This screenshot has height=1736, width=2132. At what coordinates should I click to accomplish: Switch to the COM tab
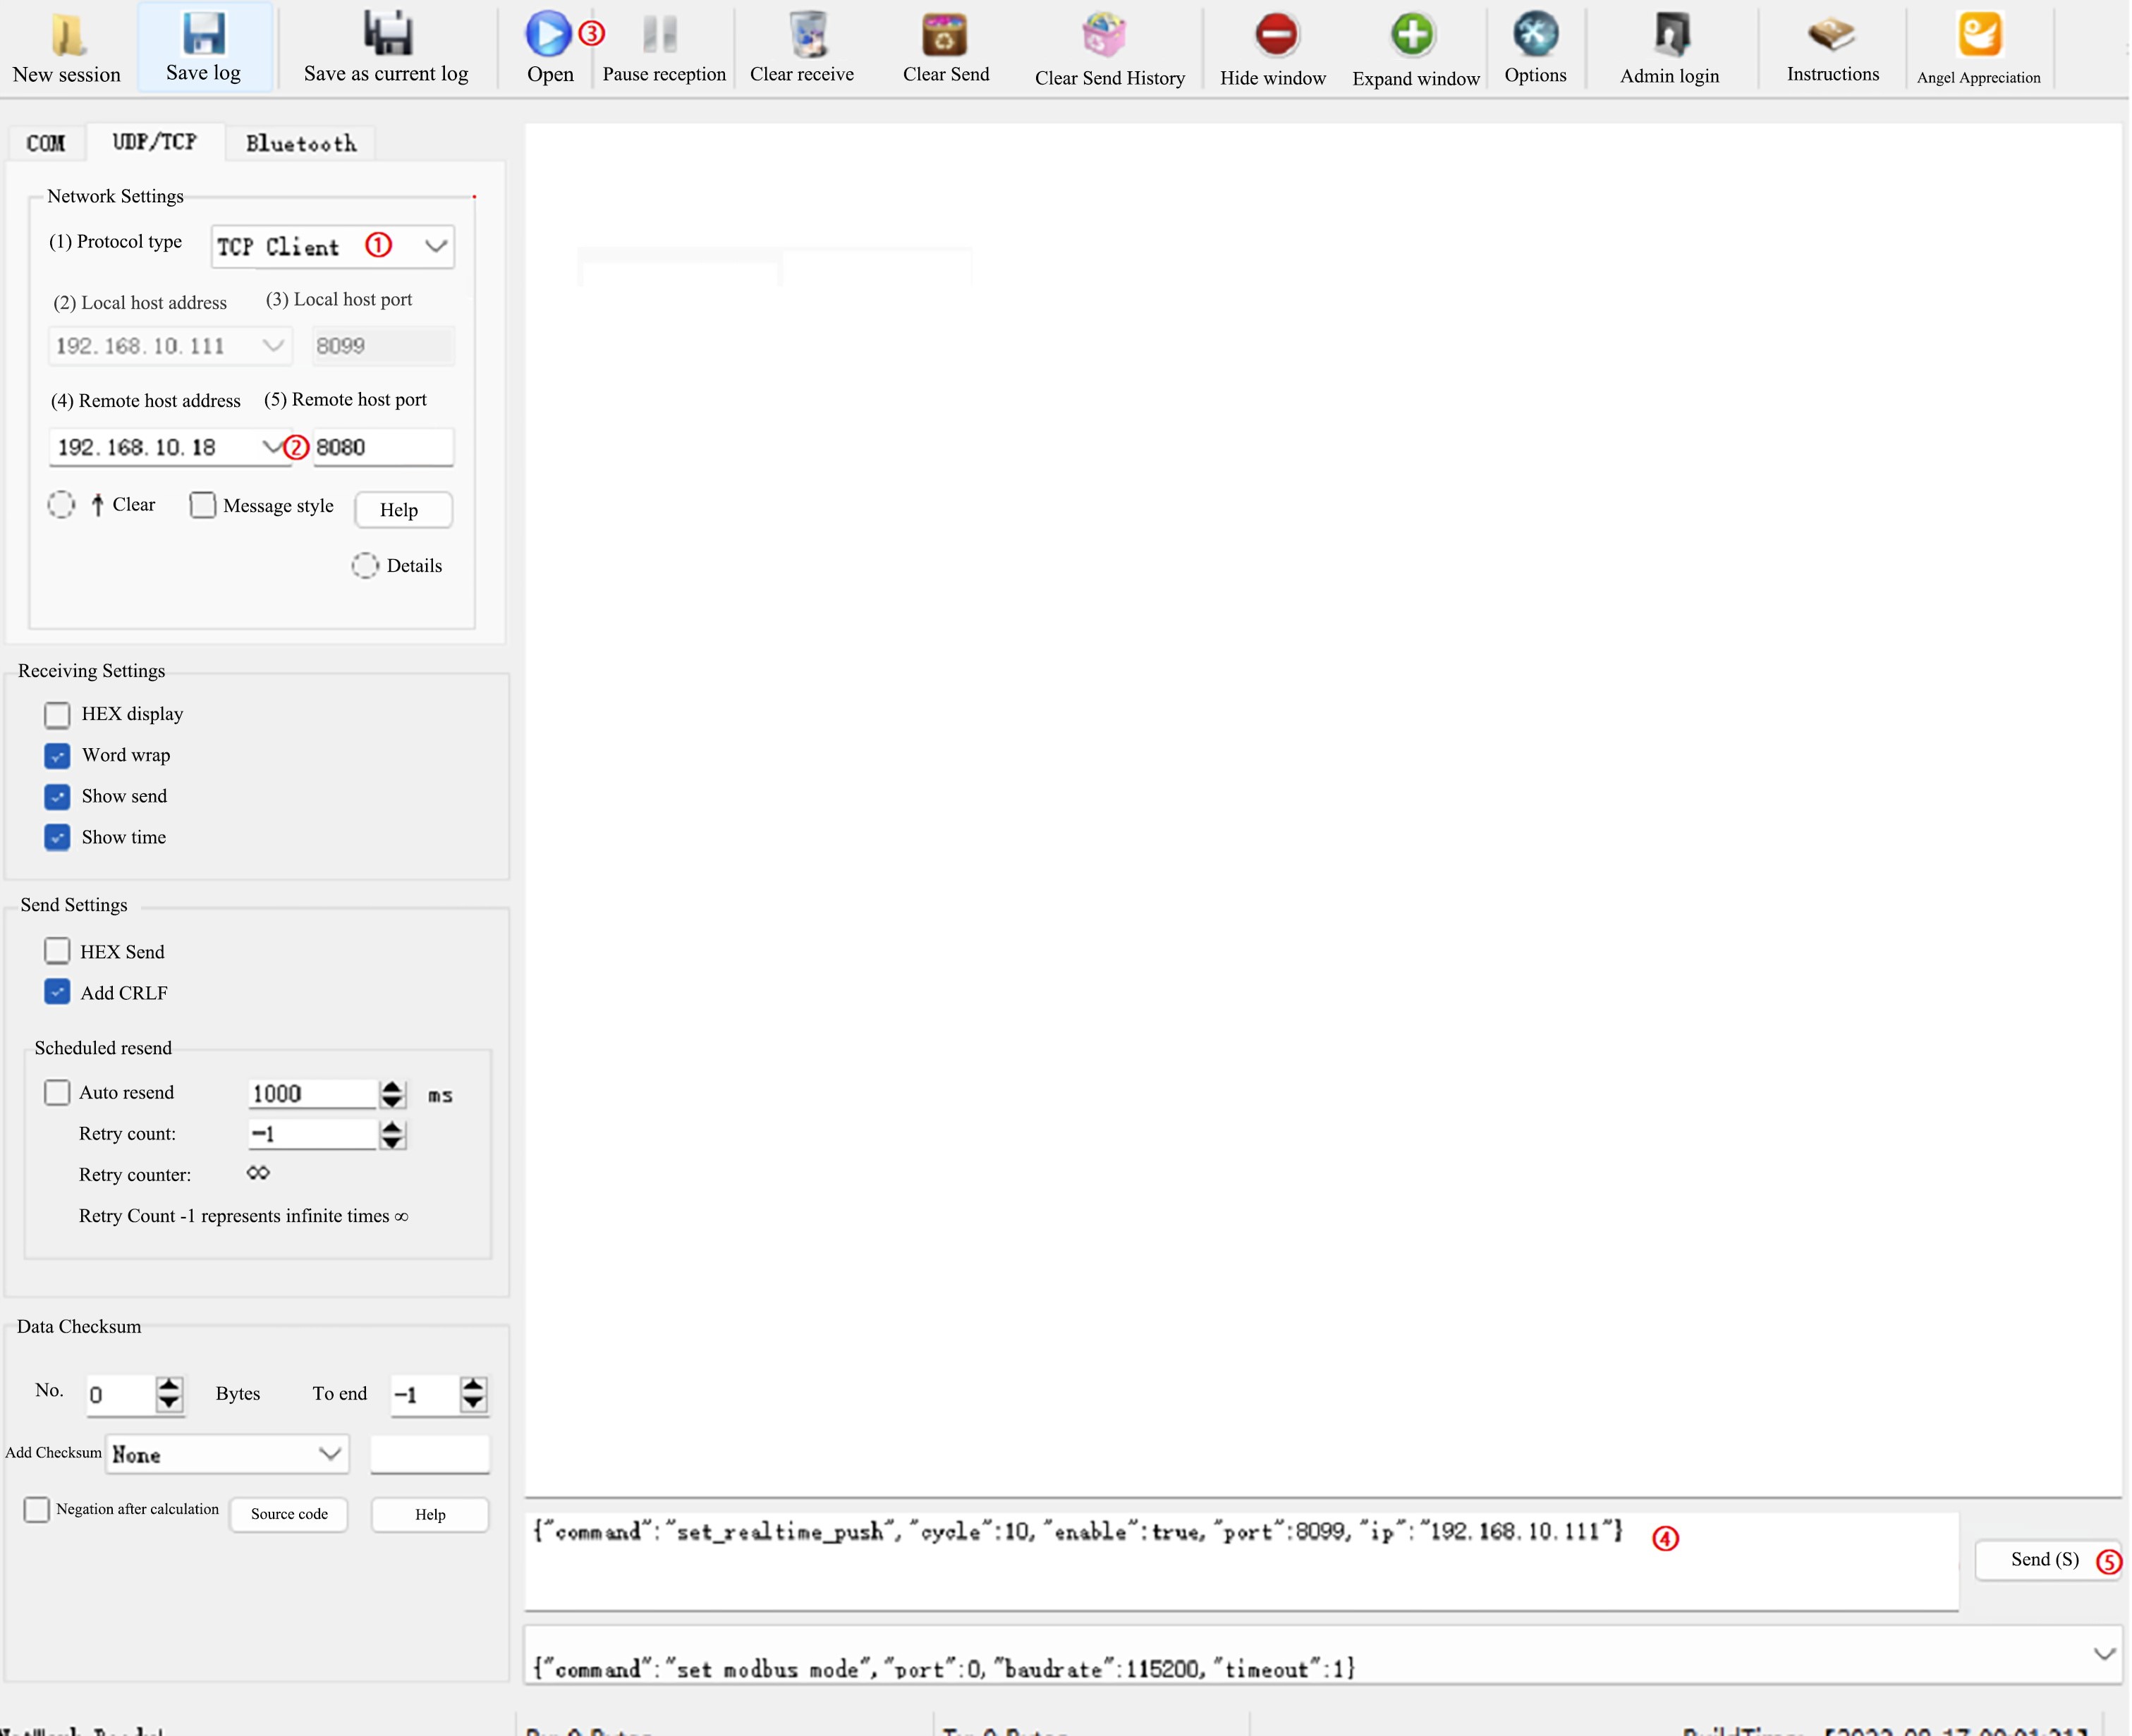[47, 143]
